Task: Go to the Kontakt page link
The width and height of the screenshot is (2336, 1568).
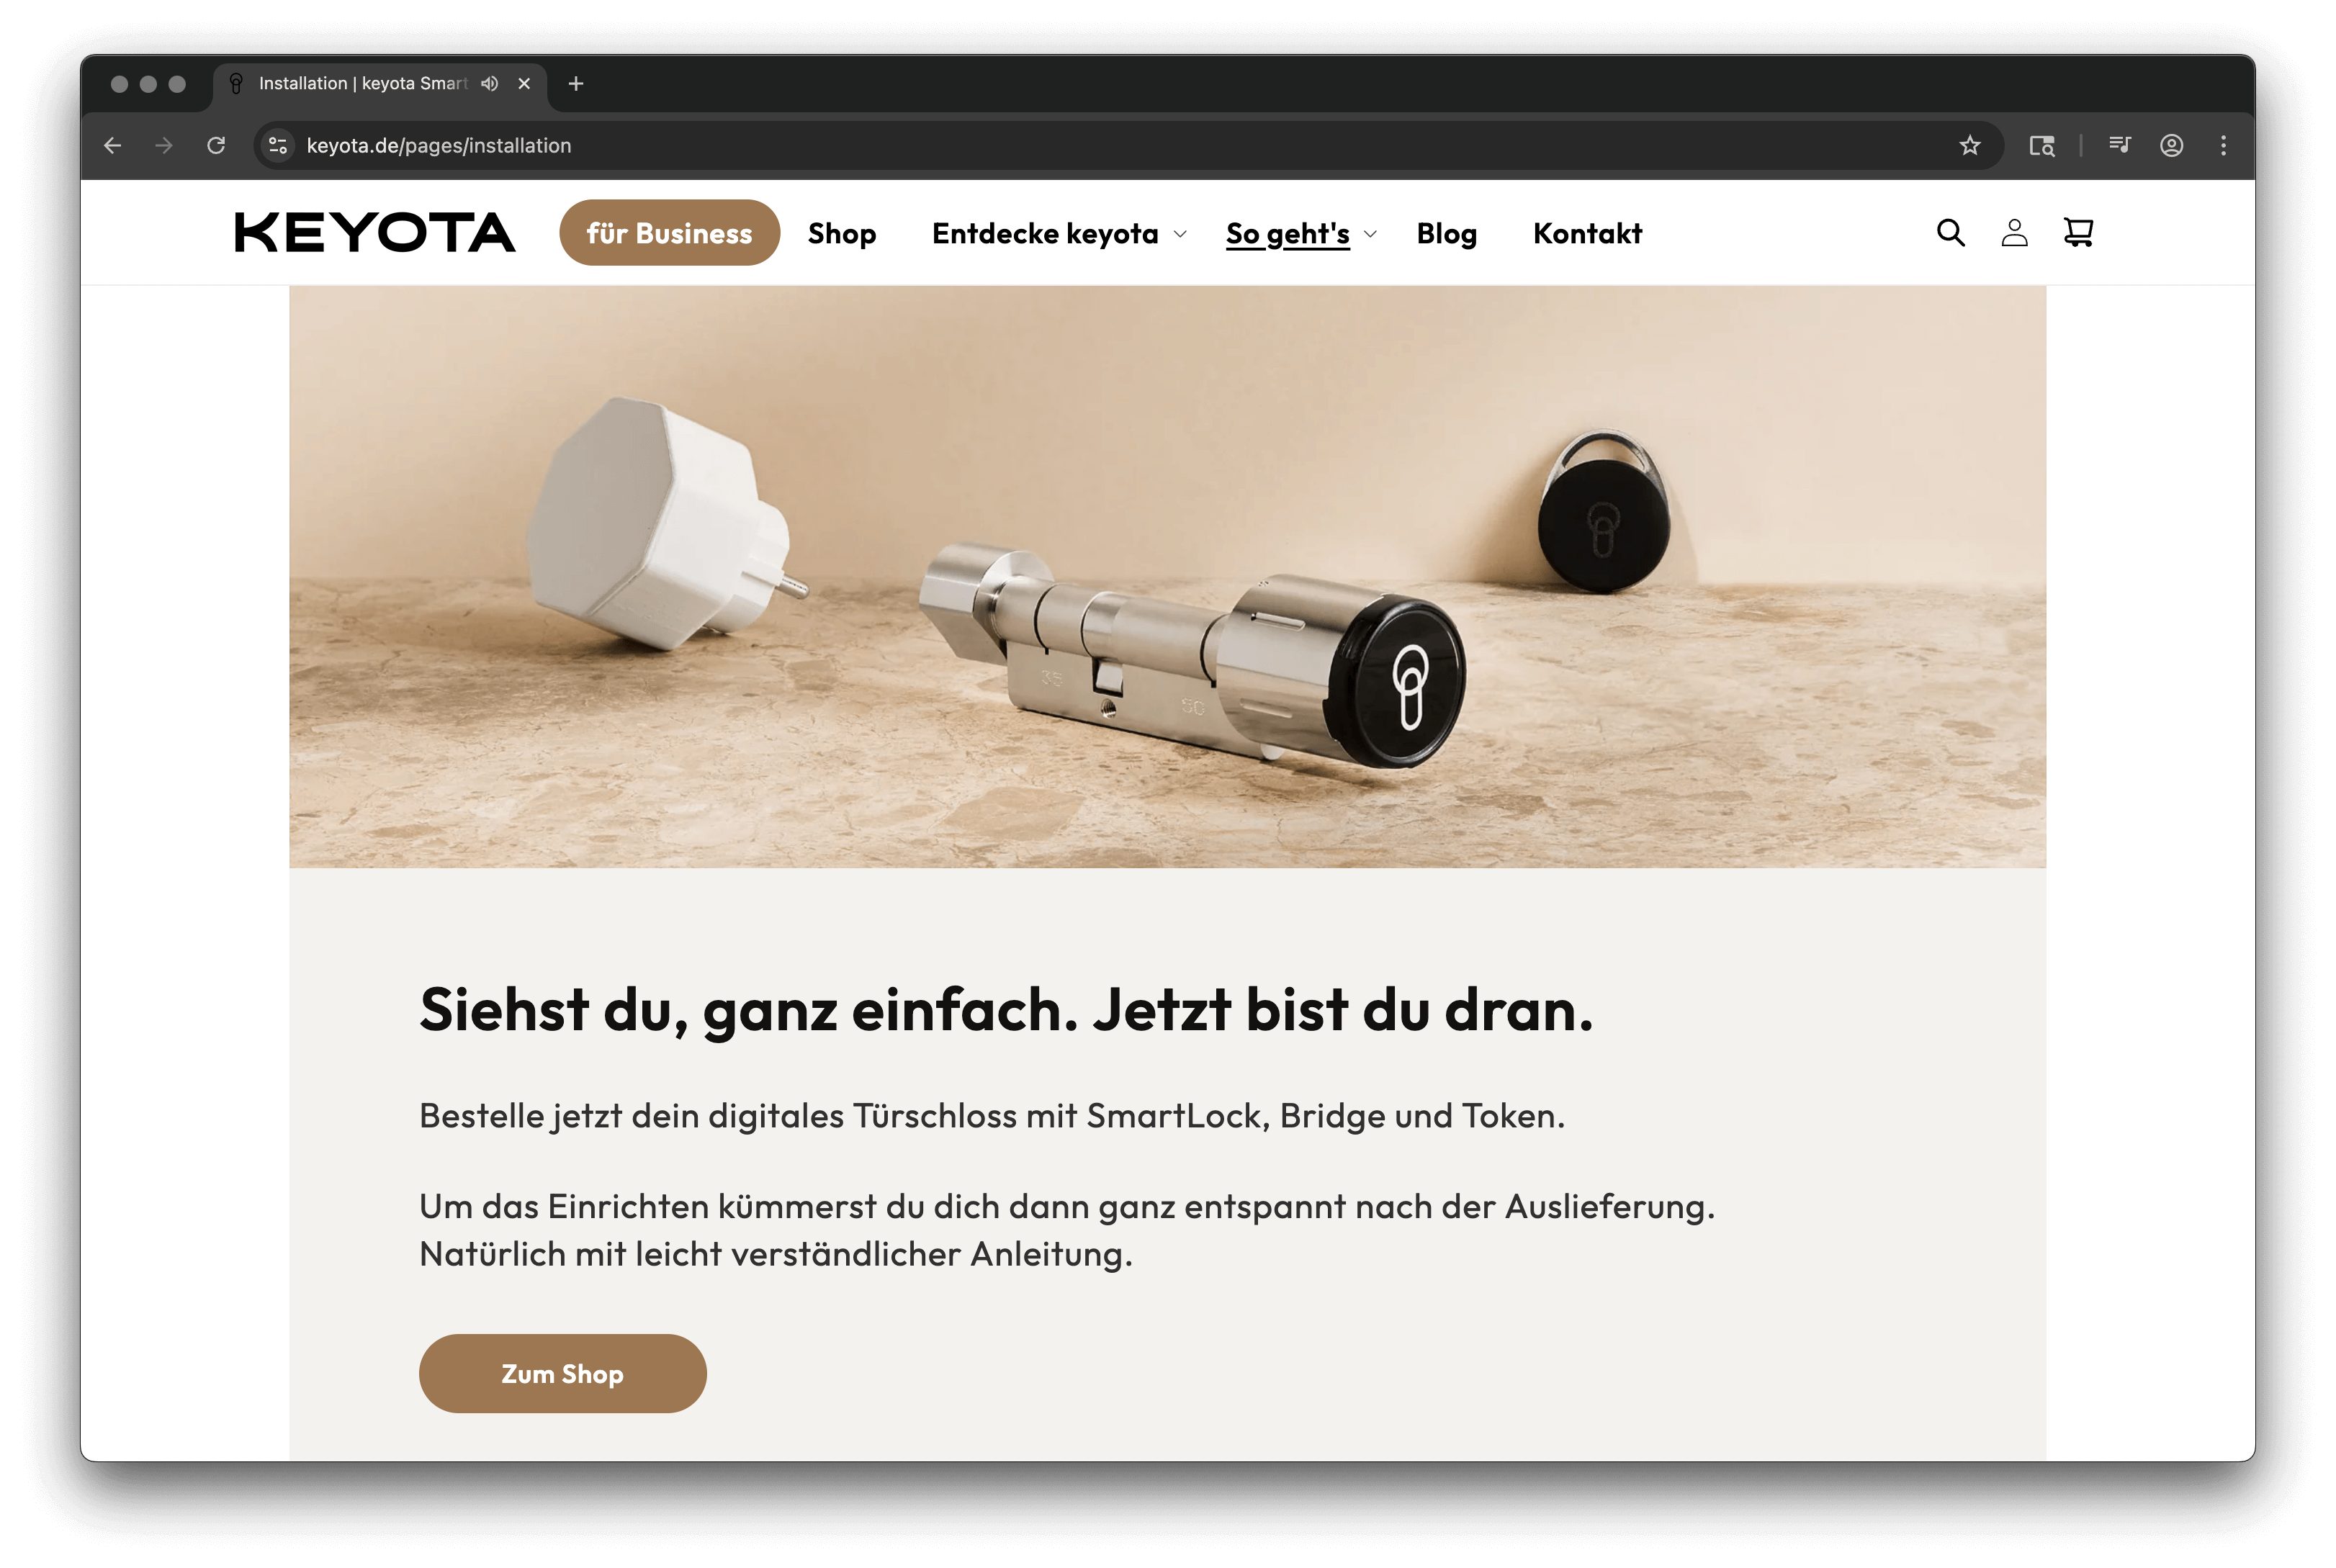Action: [x=1587, y=233]
